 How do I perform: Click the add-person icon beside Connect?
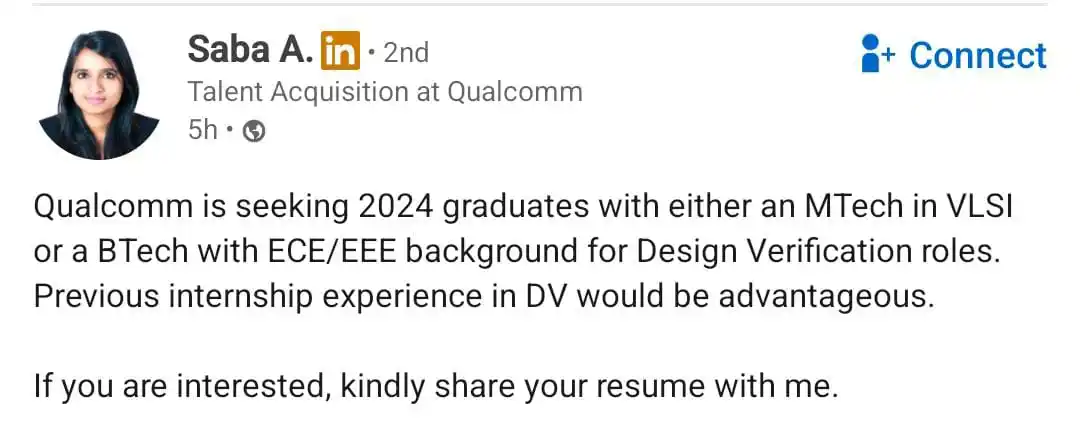pyautogui.click(x=878, y=54)
